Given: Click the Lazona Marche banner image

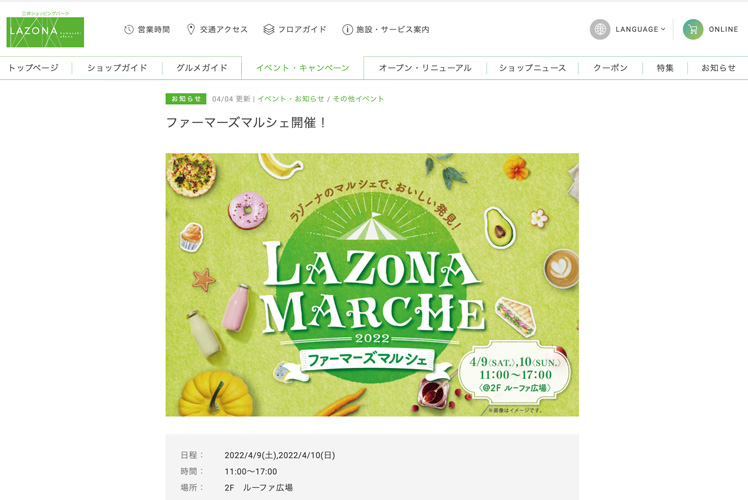Looking at the screenshot, I should (x=372, y=285).
